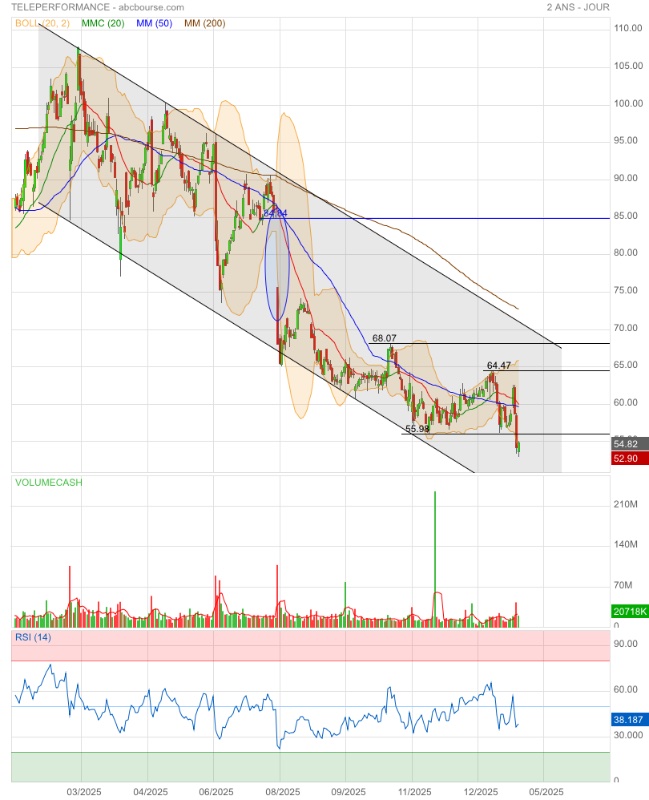Select the MM (200) indicator legend
649x800 pixels.
tap(205, 23)
